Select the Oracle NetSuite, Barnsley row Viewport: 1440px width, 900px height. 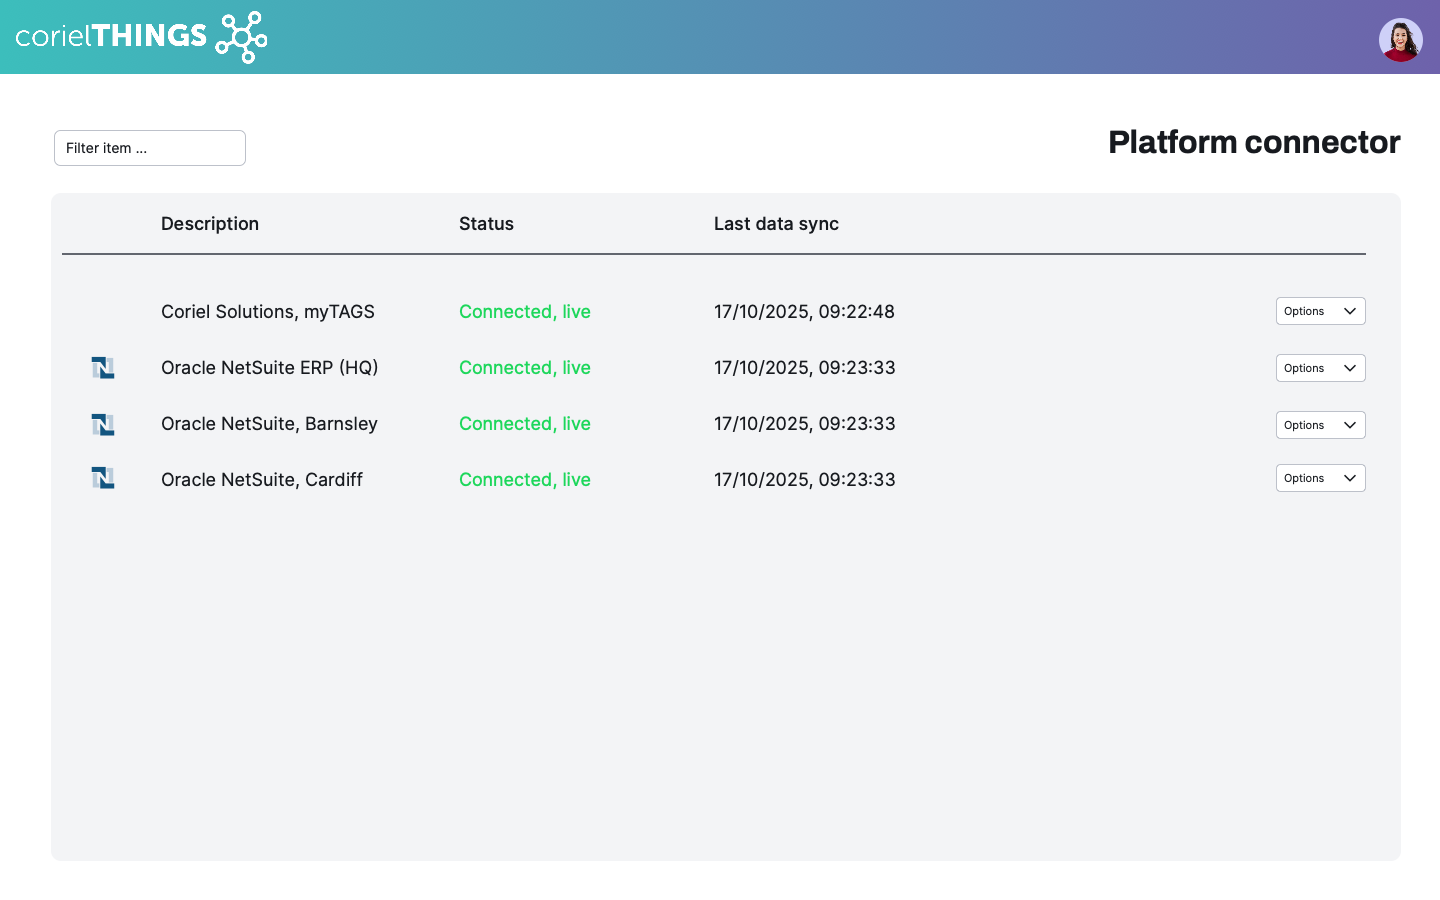click(269, 424)
